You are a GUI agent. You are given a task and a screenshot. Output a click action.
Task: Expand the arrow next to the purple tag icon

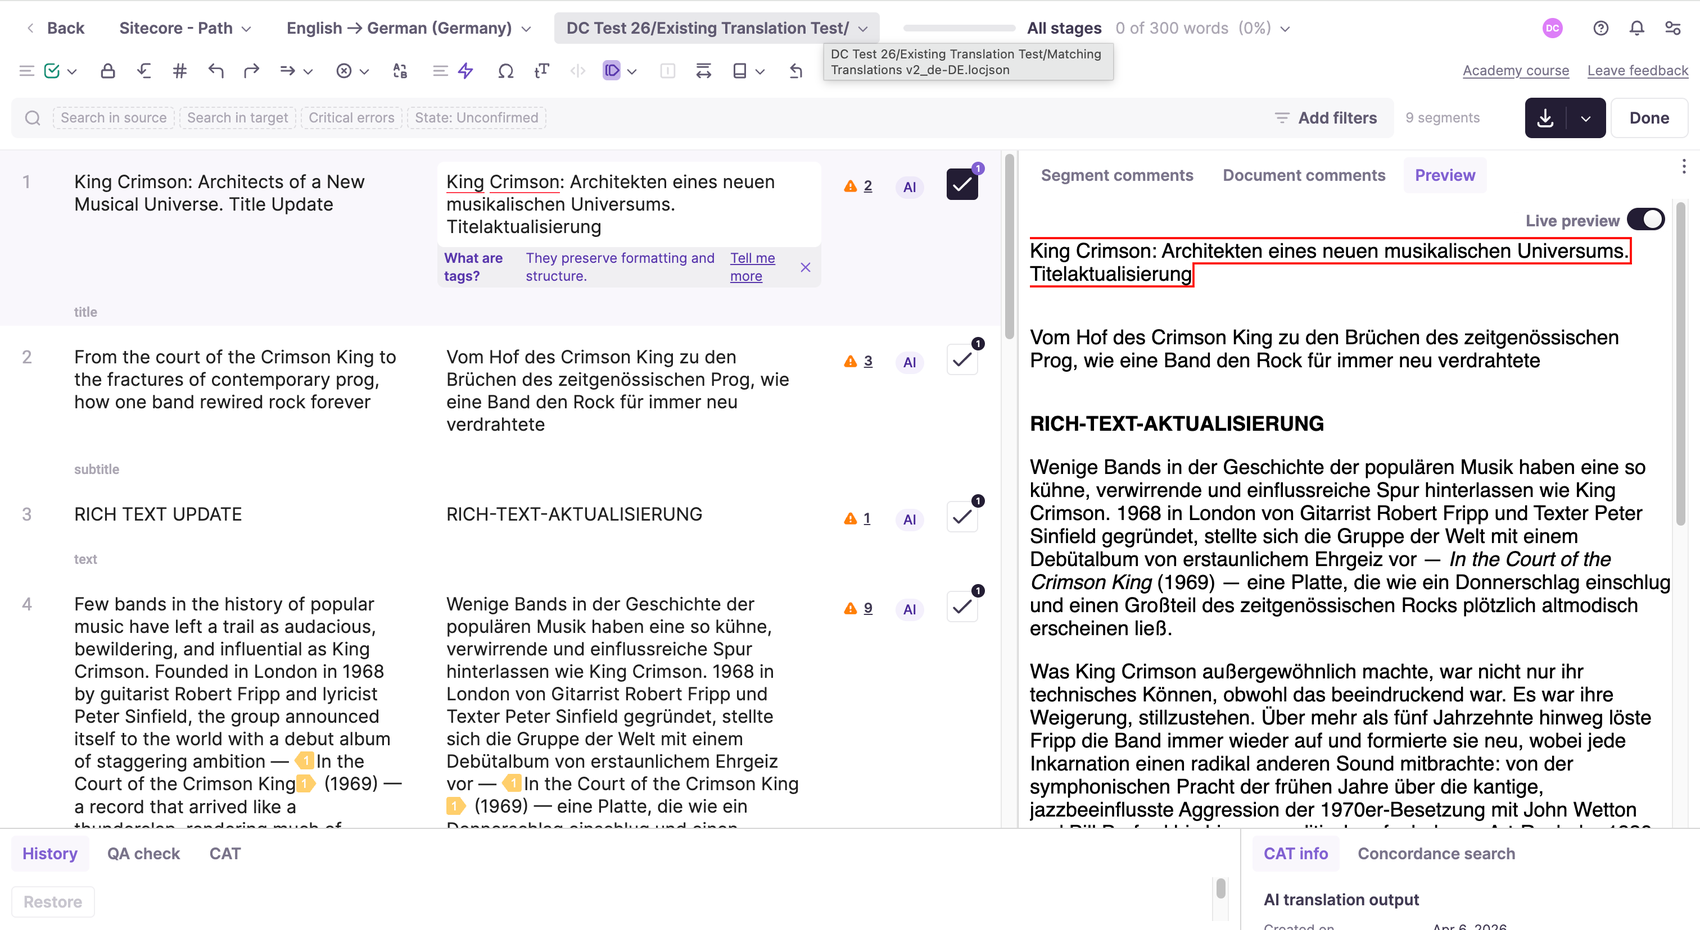[632, 72]
